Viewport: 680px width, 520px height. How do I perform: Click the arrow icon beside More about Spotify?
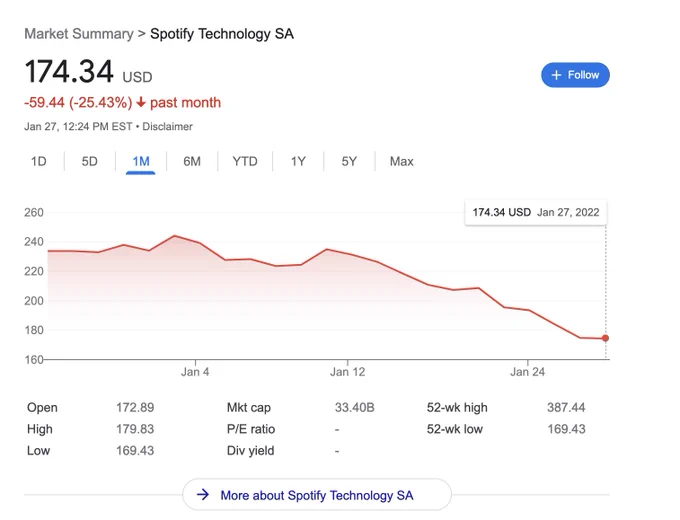(x=203, y=494)
